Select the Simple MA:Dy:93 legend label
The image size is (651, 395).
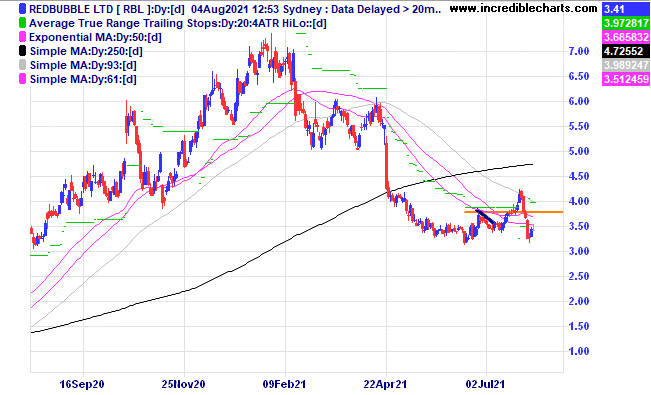point(83,66)
